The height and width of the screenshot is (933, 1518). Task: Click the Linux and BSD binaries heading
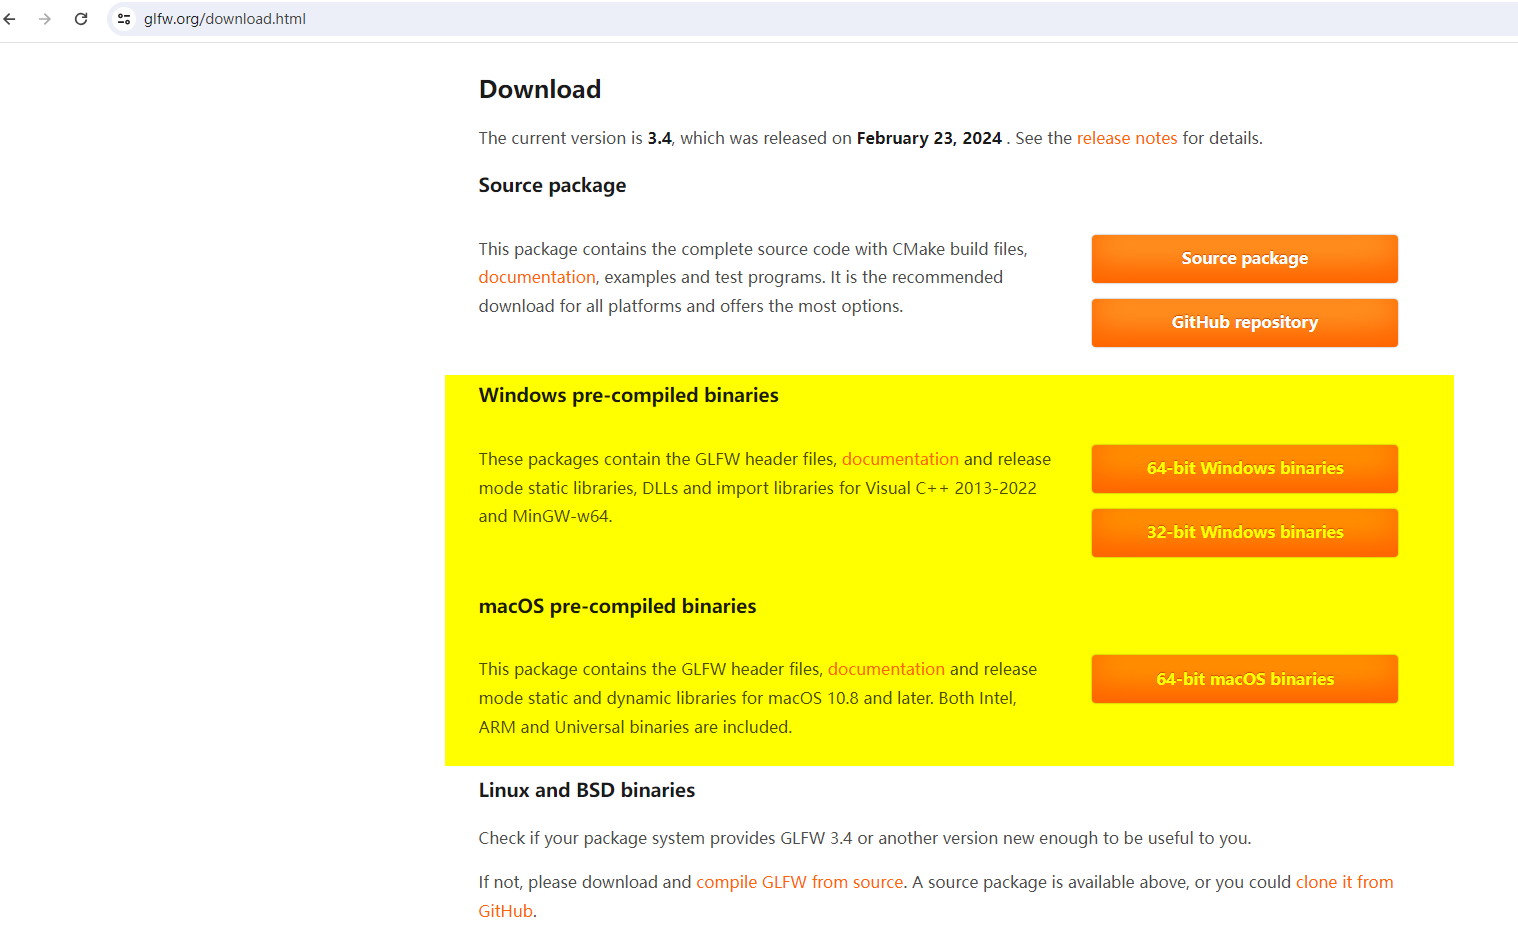[587, 791]
